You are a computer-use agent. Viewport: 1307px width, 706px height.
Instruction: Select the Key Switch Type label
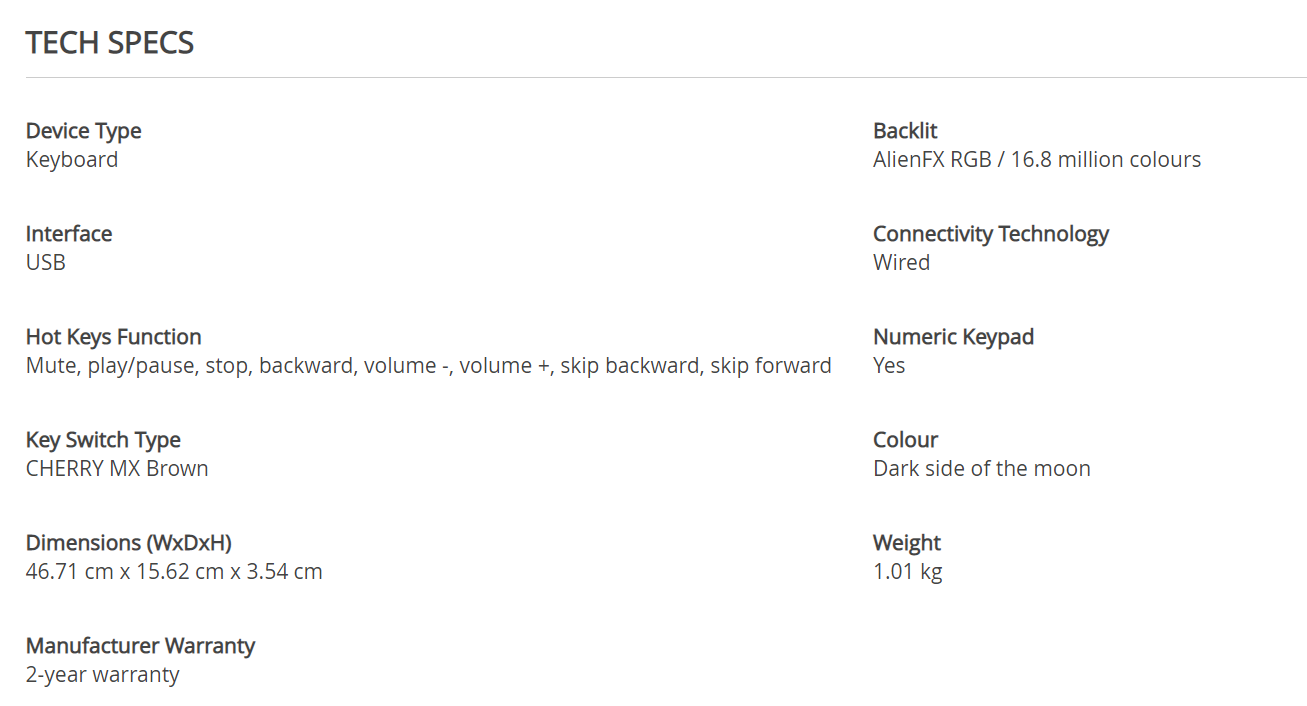[103, 440]
